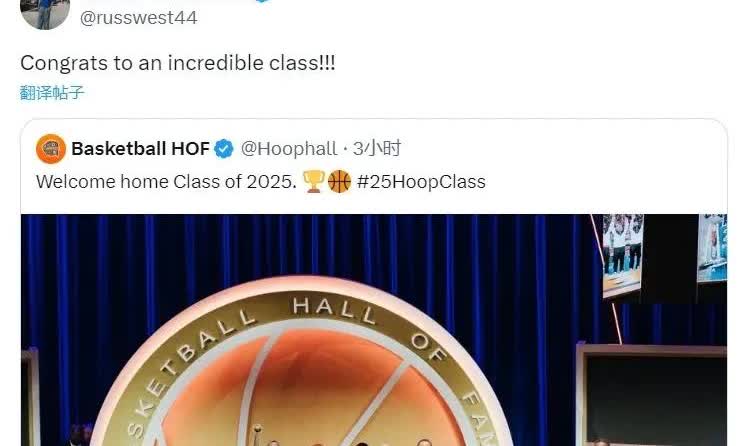Open the Hall of Fame photo
Screen dimensions: 744x446
pos(374,330)
